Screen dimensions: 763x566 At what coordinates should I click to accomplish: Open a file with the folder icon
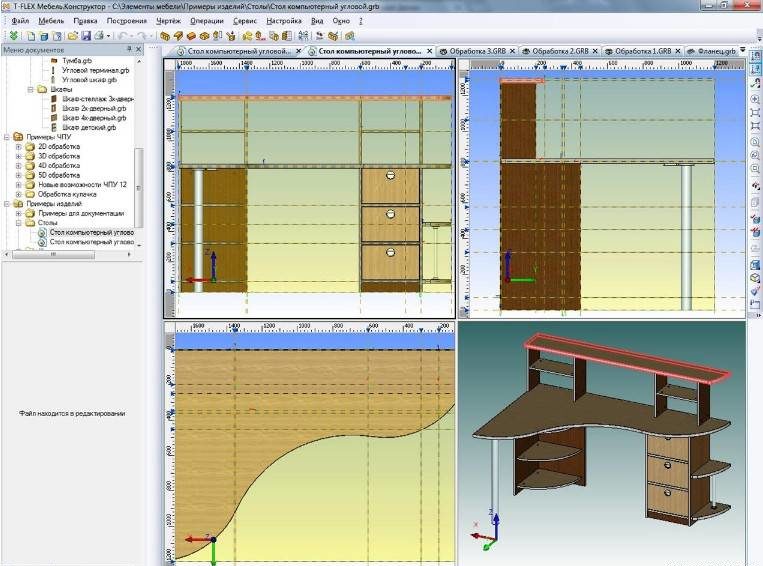tap(73, 36)
